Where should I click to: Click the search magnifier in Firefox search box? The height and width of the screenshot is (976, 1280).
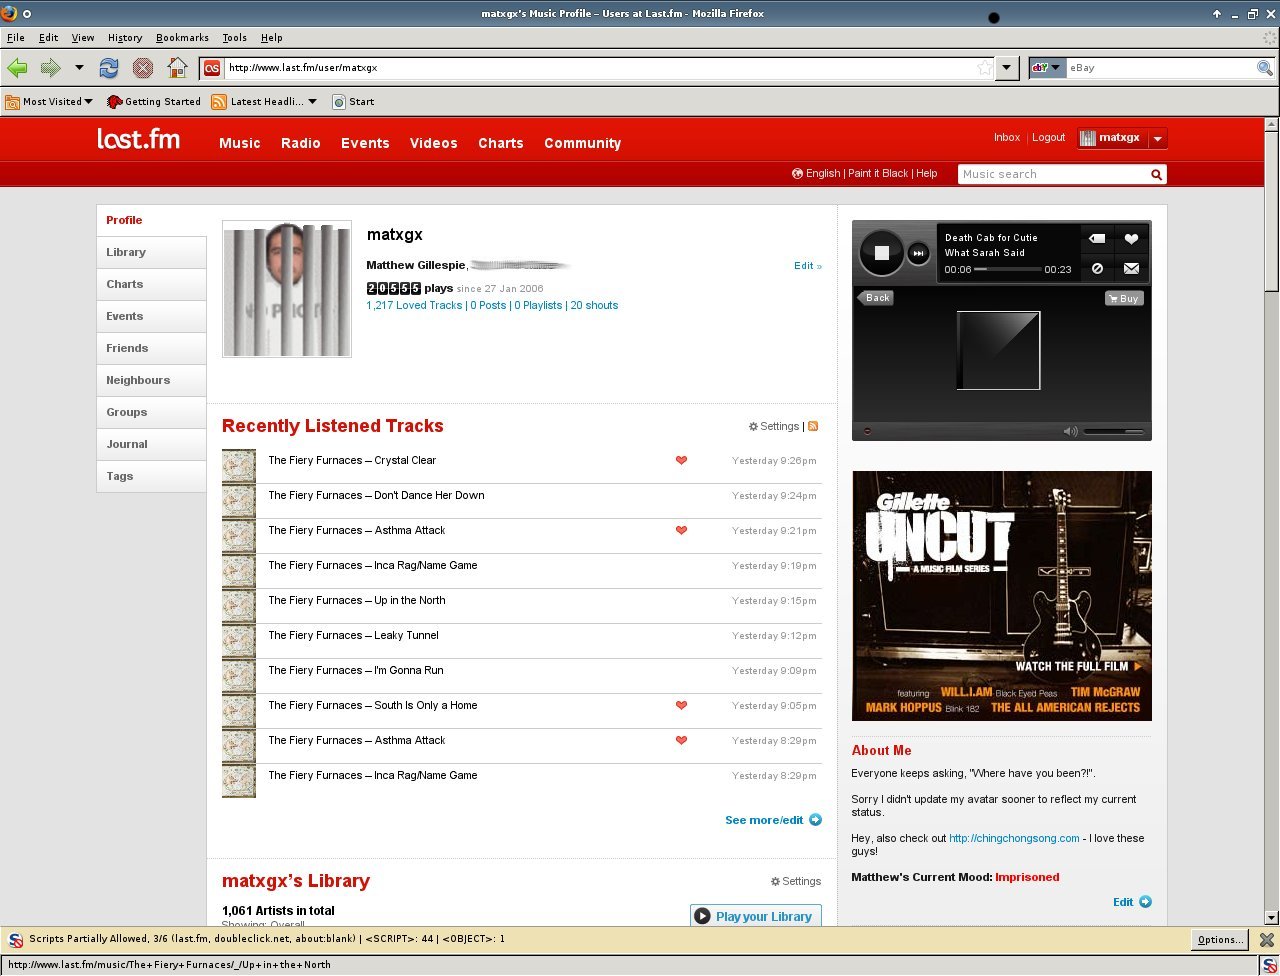click(x=1265, y=68)
